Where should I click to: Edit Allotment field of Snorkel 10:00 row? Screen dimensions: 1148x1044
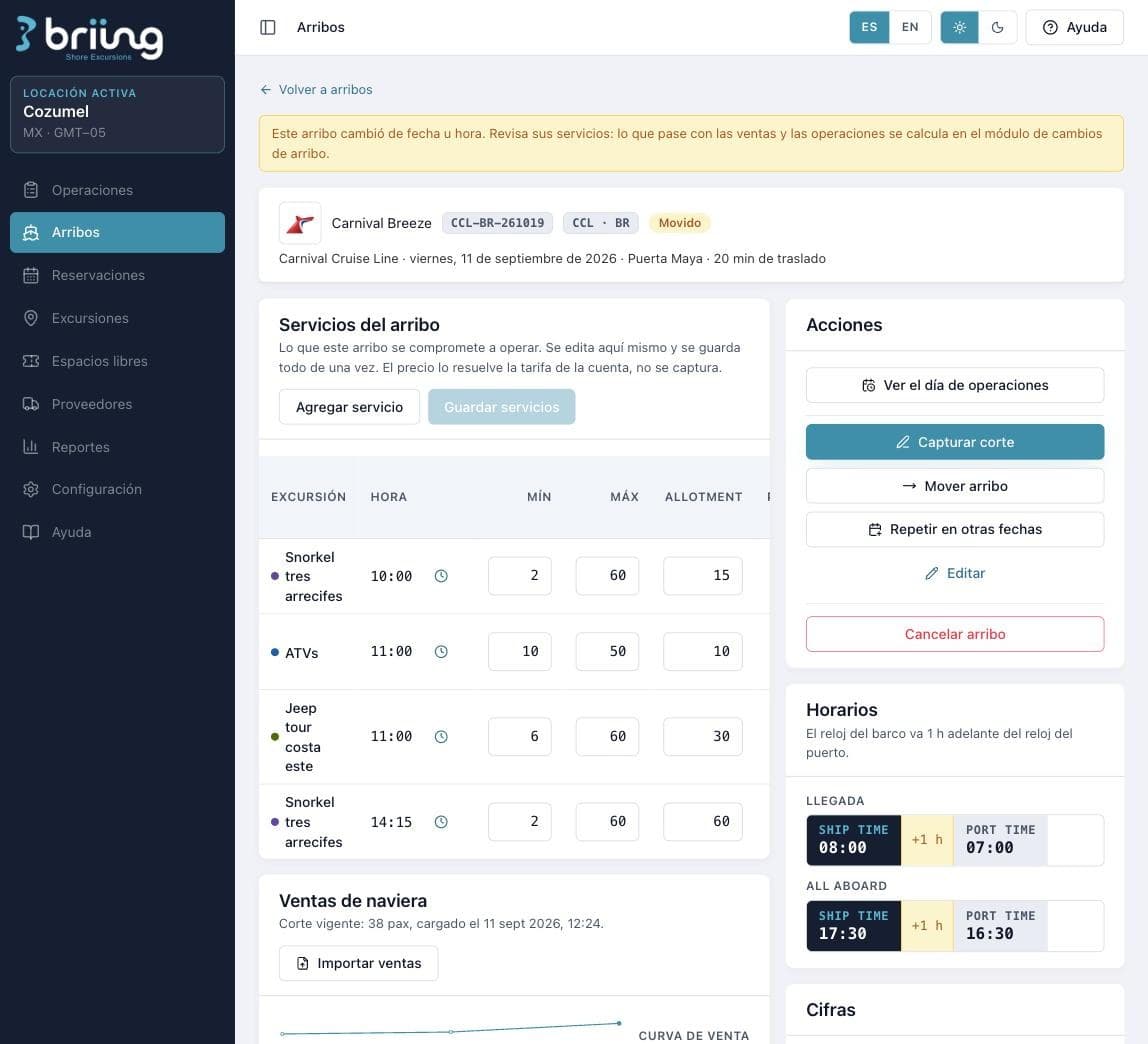point(703,576)
